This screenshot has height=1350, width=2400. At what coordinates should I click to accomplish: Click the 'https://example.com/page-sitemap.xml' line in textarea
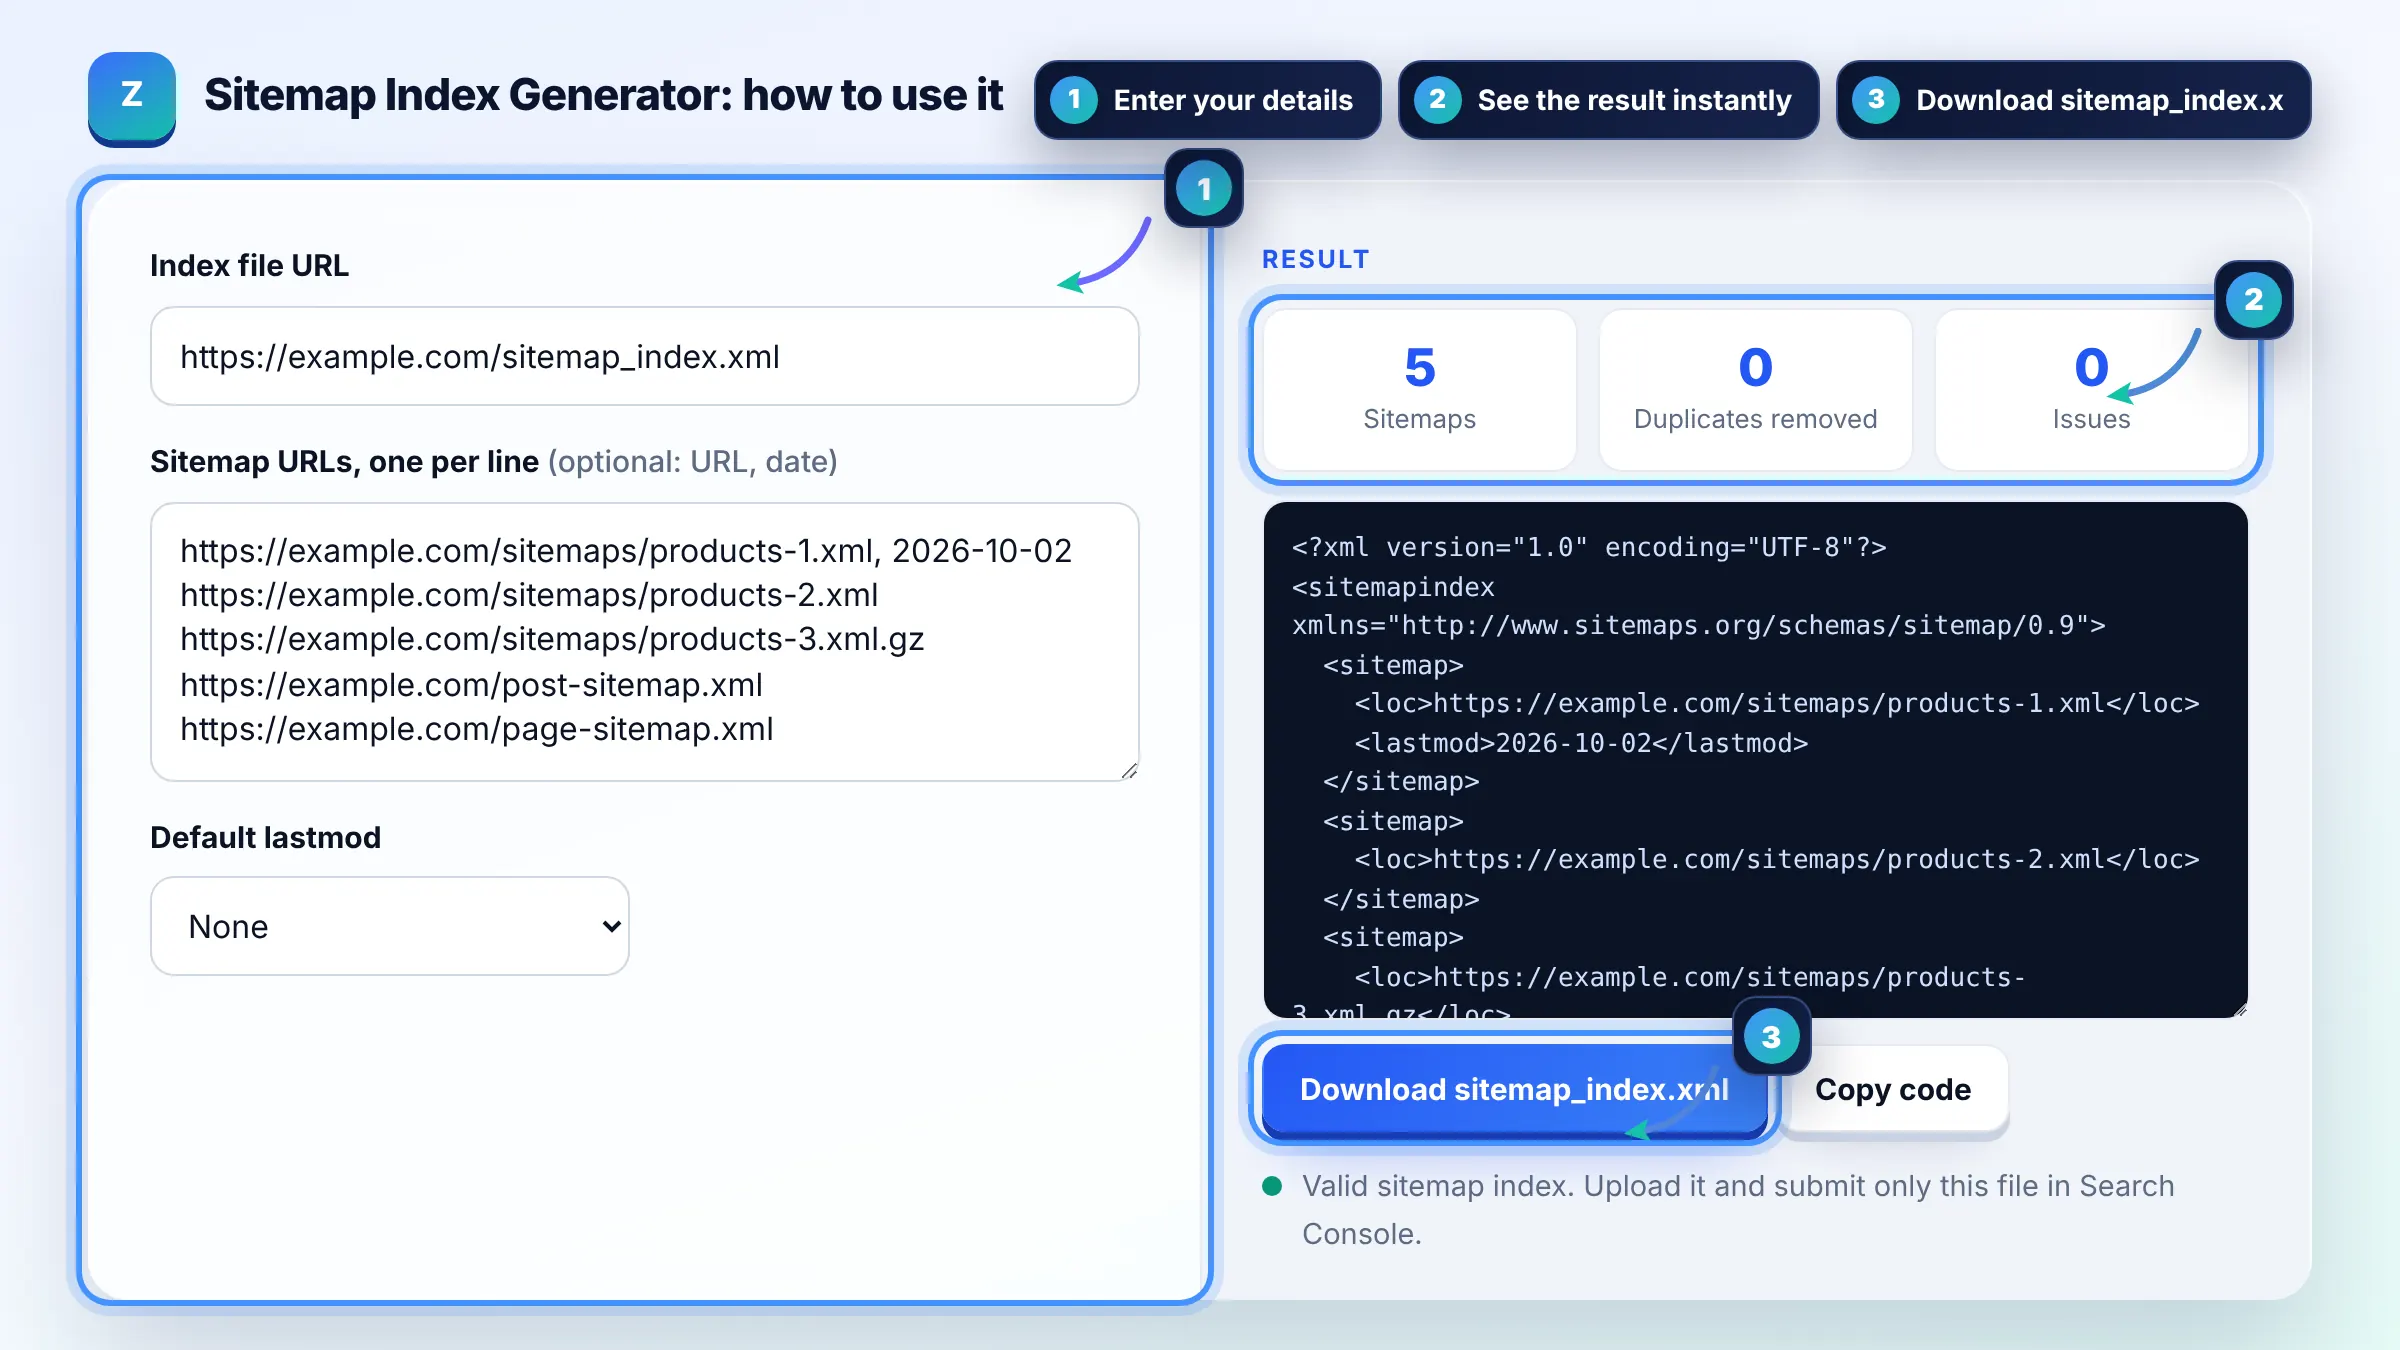coord(477,729)
